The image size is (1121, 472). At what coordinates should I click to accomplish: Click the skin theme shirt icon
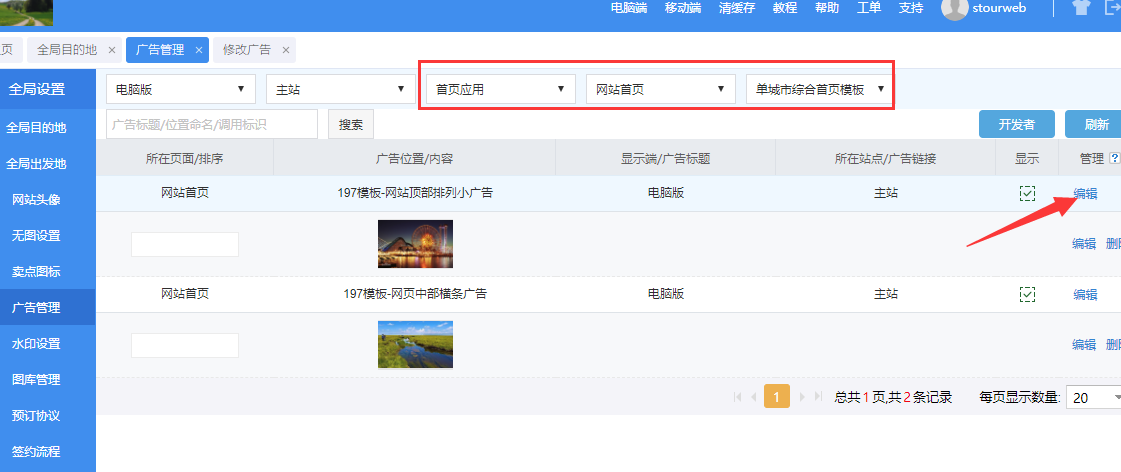[x=1081, y=8]
